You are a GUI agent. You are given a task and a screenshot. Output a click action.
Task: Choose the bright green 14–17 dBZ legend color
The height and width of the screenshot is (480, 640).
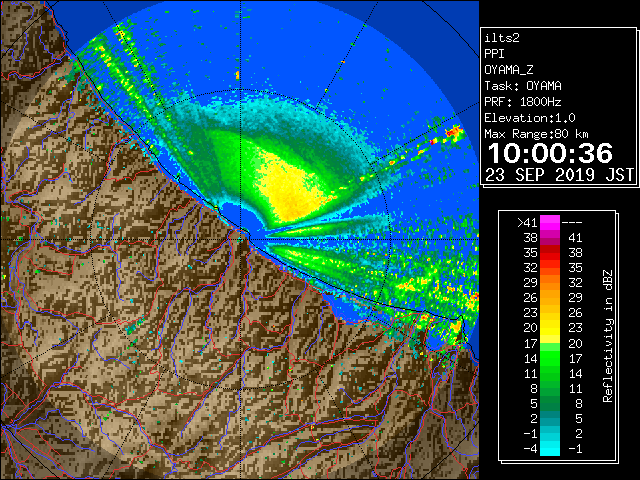coord(550,358)
